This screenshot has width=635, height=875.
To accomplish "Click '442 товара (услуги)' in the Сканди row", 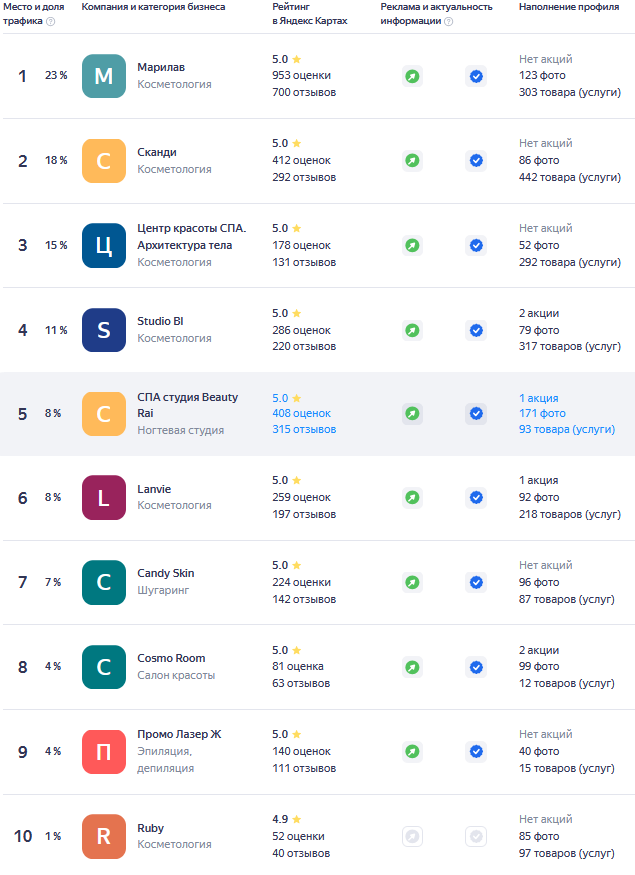I will [x=570, y=177].
